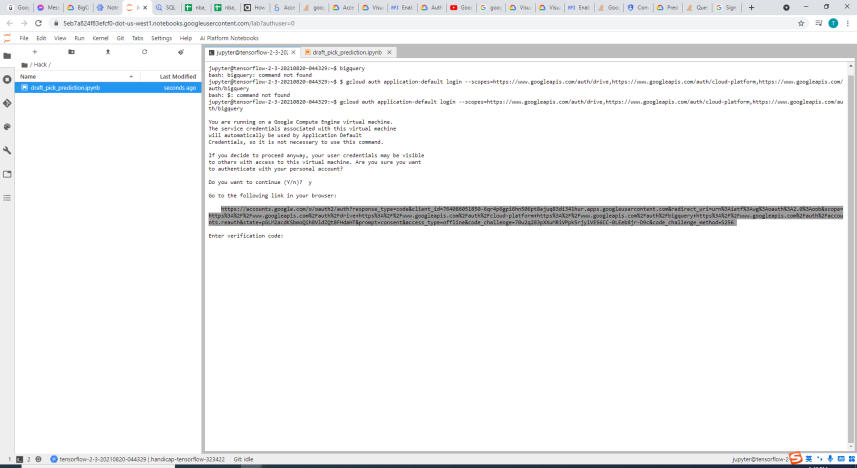This screenshot has height=468, width=857.
Task: Click the New Folder icon in file browser
Action: pos(71,52)
